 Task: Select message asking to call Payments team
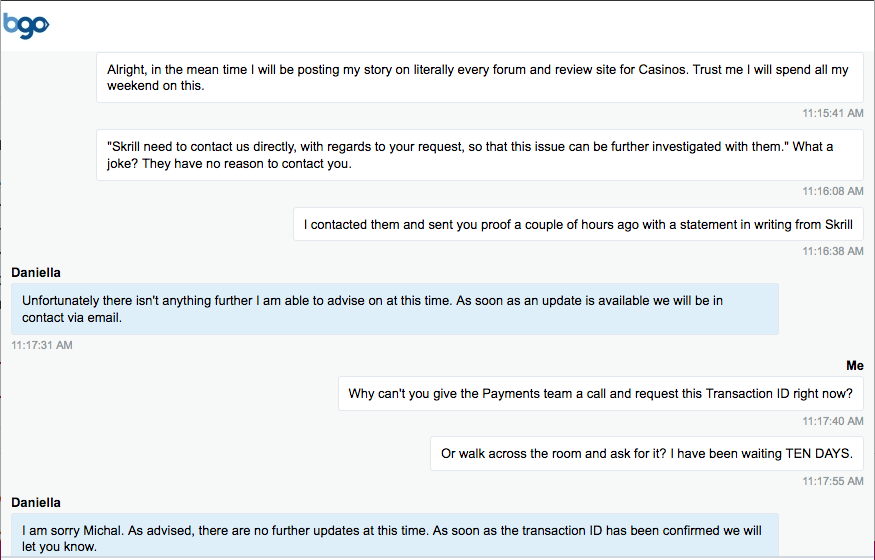pos(600,394)
